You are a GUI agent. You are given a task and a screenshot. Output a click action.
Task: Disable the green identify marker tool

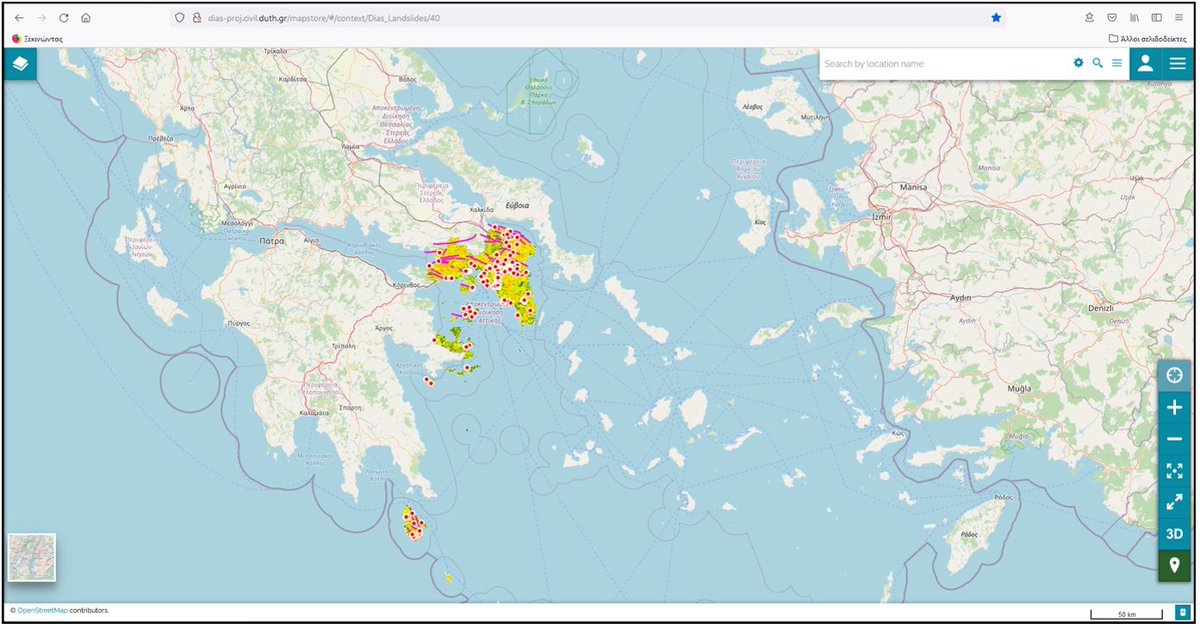1174,565
